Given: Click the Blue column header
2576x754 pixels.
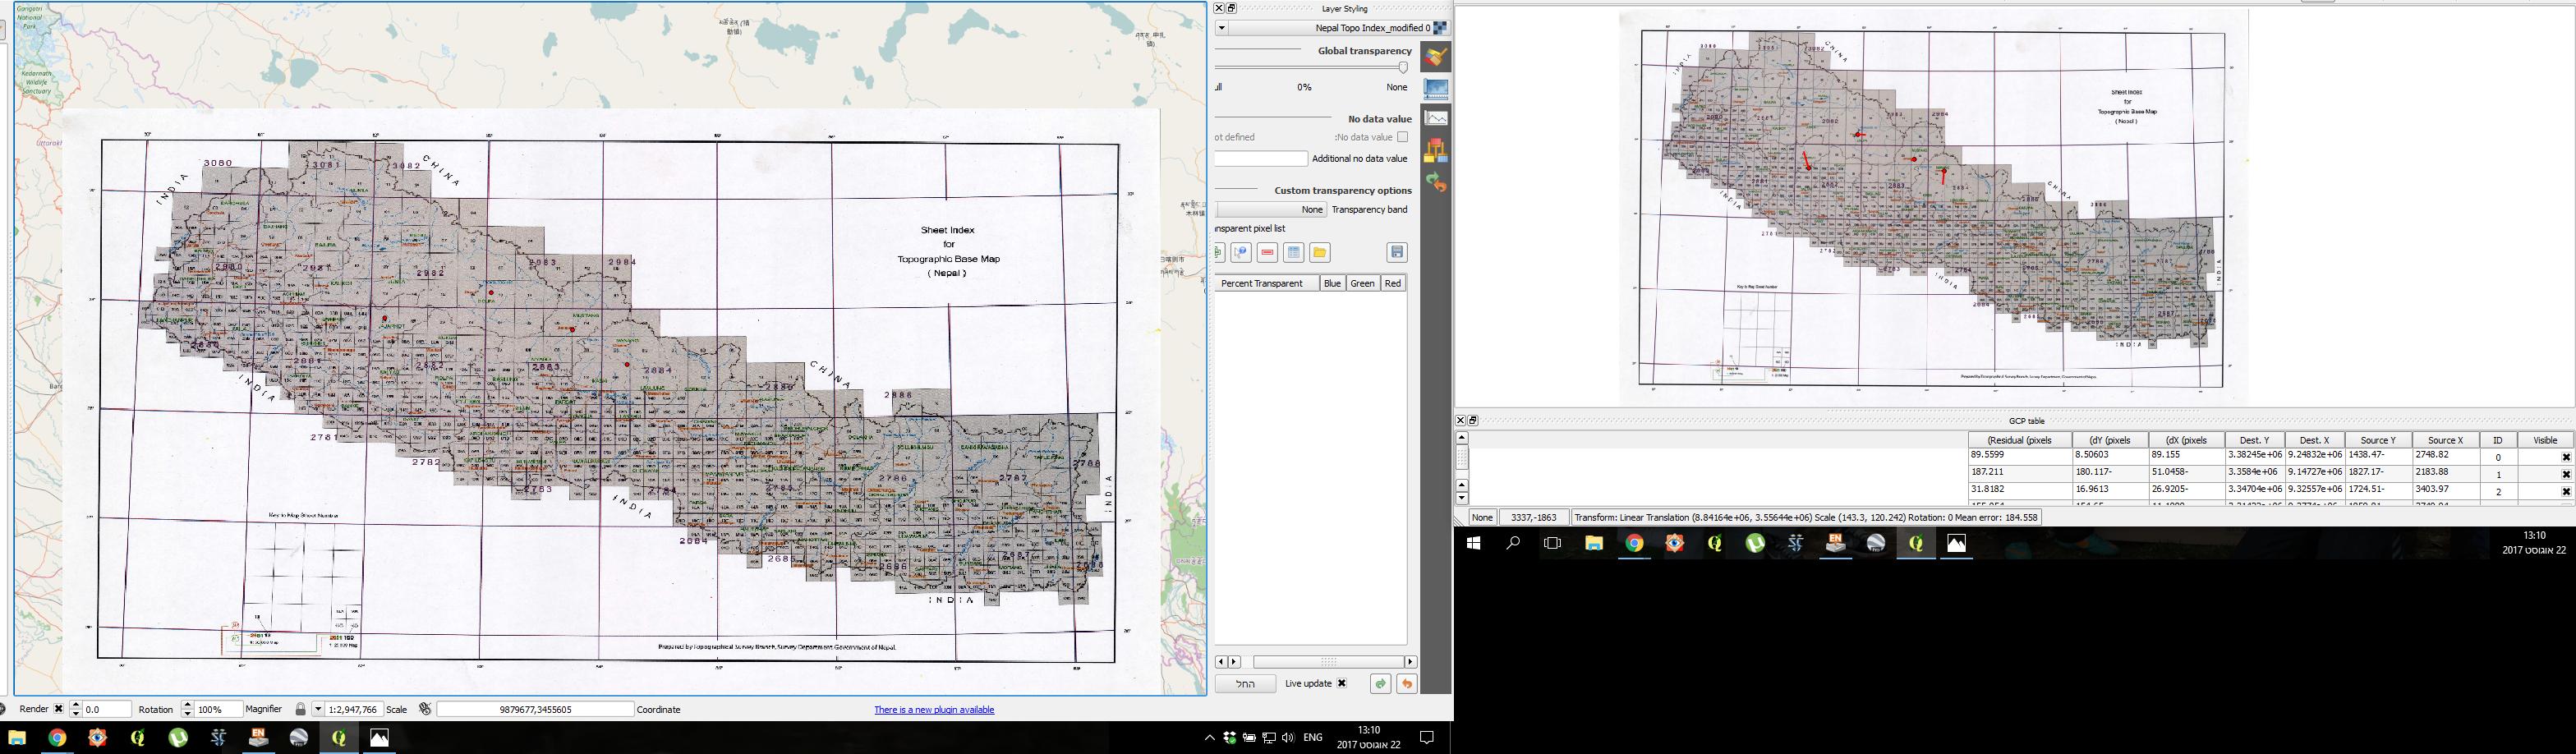Looking at the screenshot, I should point(1332,283).
